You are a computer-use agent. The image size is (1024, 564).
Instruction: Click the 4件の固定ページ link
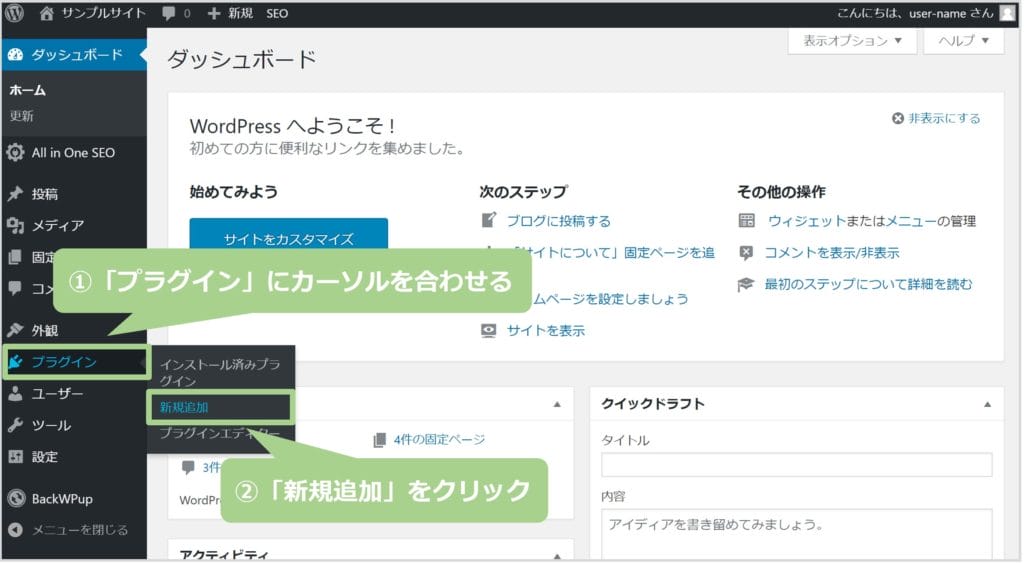[439, 440]
